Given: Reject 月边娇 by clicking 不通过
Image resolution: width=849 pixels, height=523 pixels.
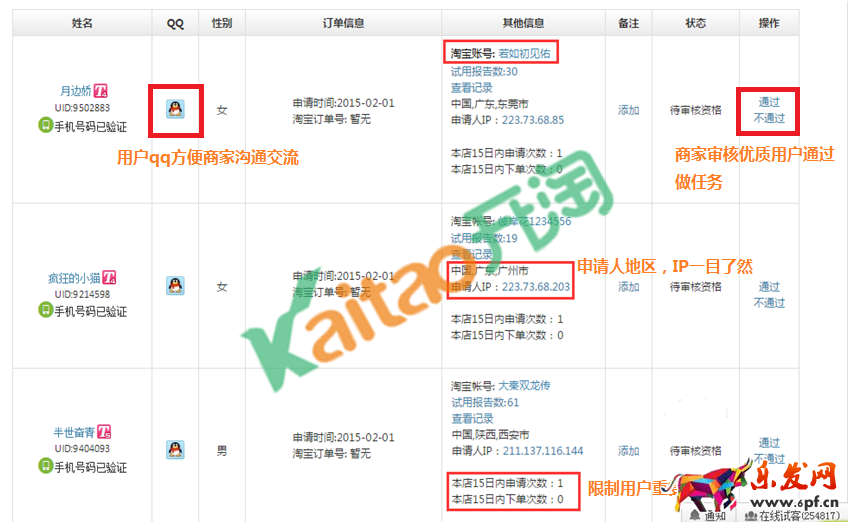Looking at the screenshot, I should (769, 118).
